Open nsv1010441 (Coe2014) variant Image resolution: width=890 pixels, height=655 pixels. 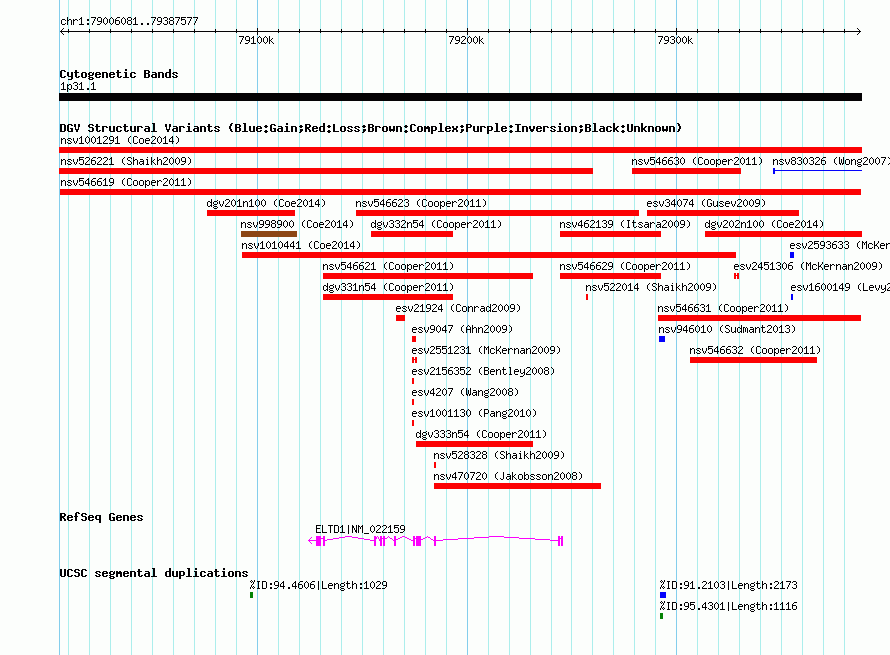pos(489,255)
